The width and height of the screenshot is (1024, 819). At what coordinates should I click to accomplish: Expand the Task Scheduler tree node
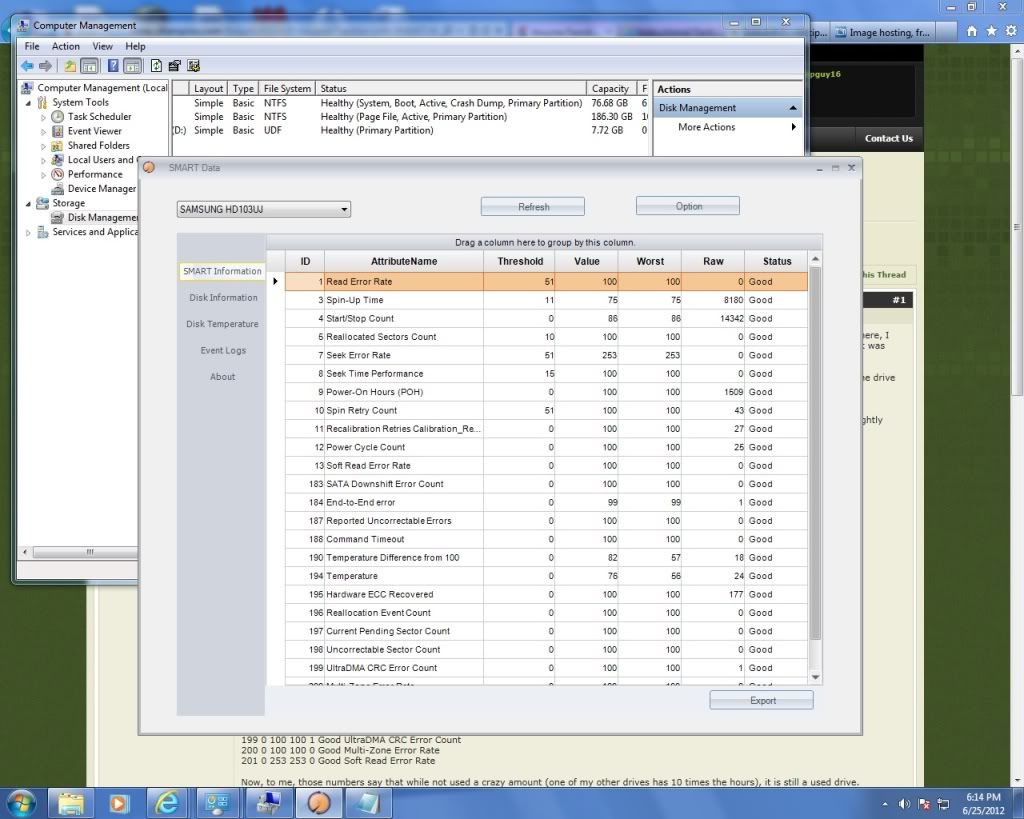click(x=43, y=118)
